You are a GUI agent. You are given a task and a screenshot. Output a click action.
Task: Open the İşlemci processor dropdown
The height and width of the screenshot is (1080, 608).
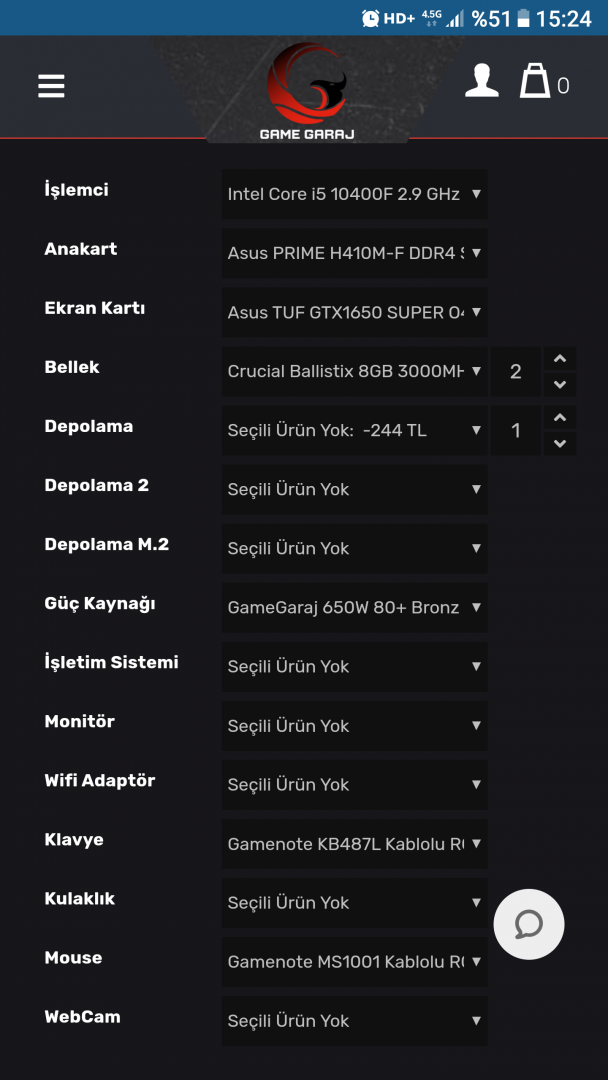click(x=354, y=194)
